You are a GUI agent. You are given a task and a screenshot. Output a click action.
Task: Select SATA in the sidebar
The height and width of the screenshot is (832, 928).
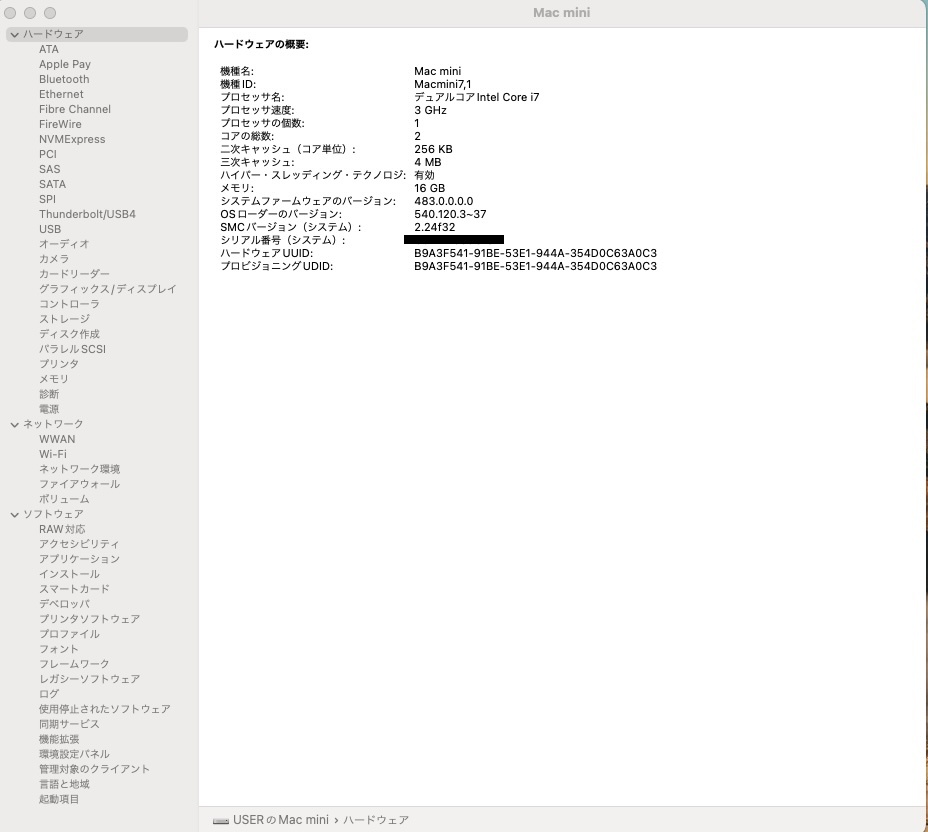pos(52,184)
